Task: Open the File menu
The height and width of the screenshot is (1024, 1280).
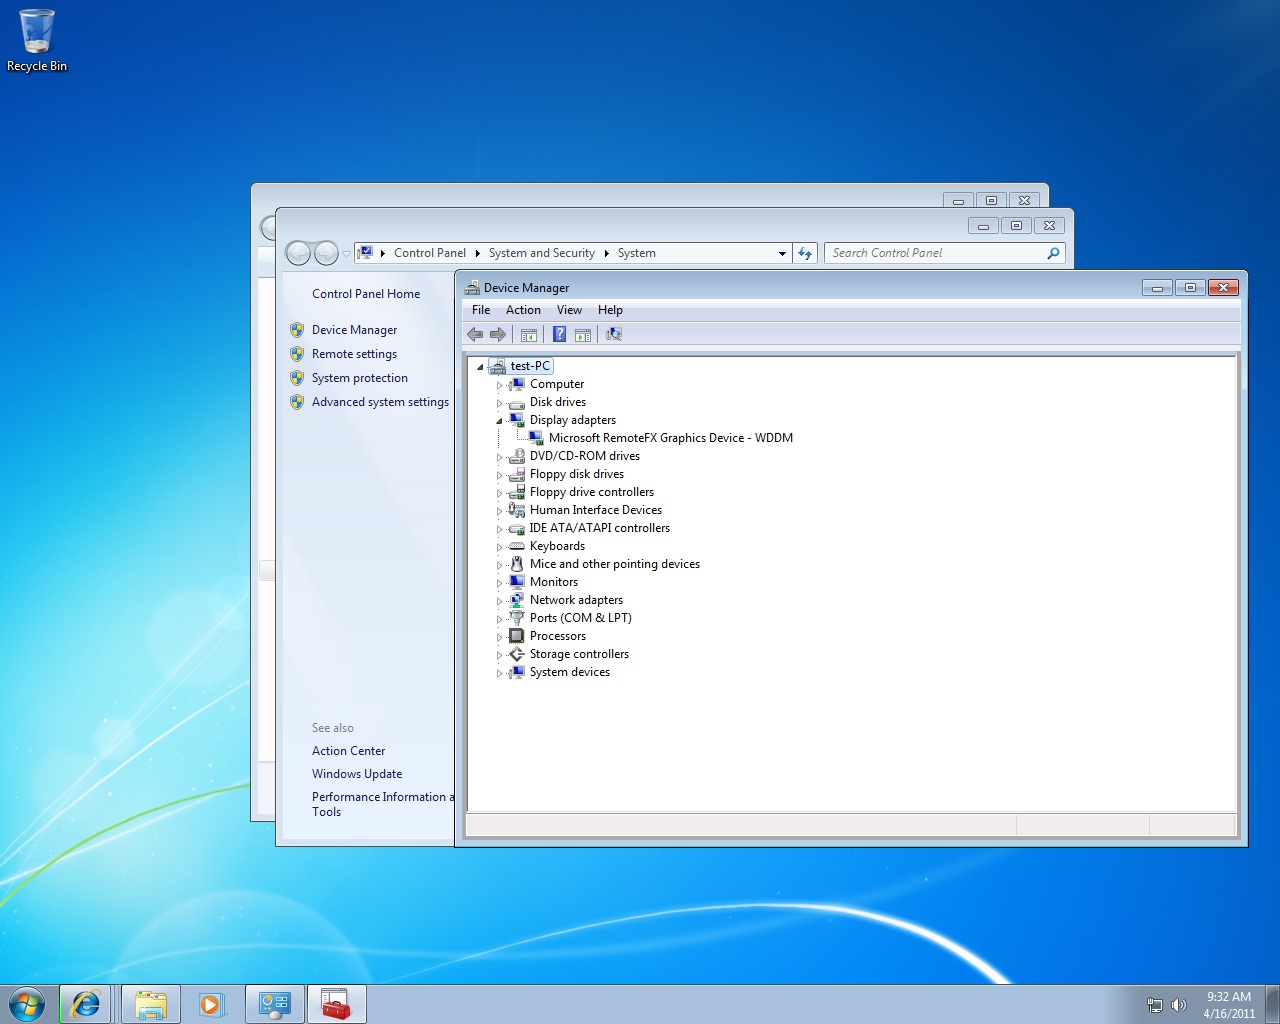Action: pos(481,310)
